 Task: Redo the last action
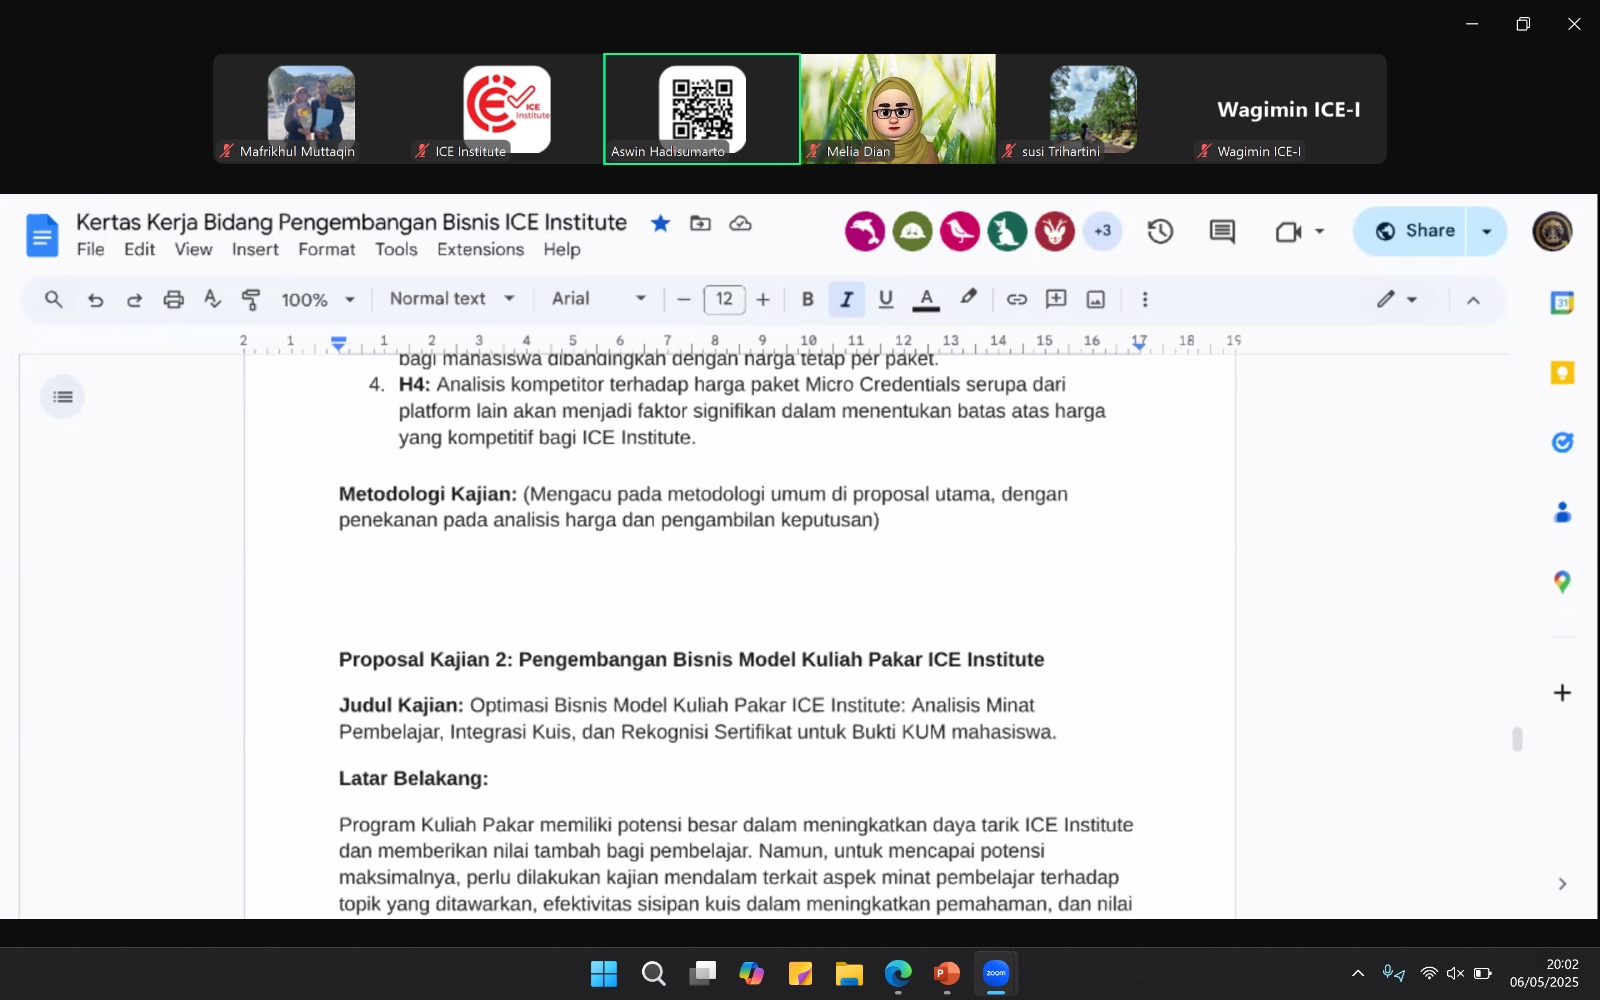pos(134,299)
